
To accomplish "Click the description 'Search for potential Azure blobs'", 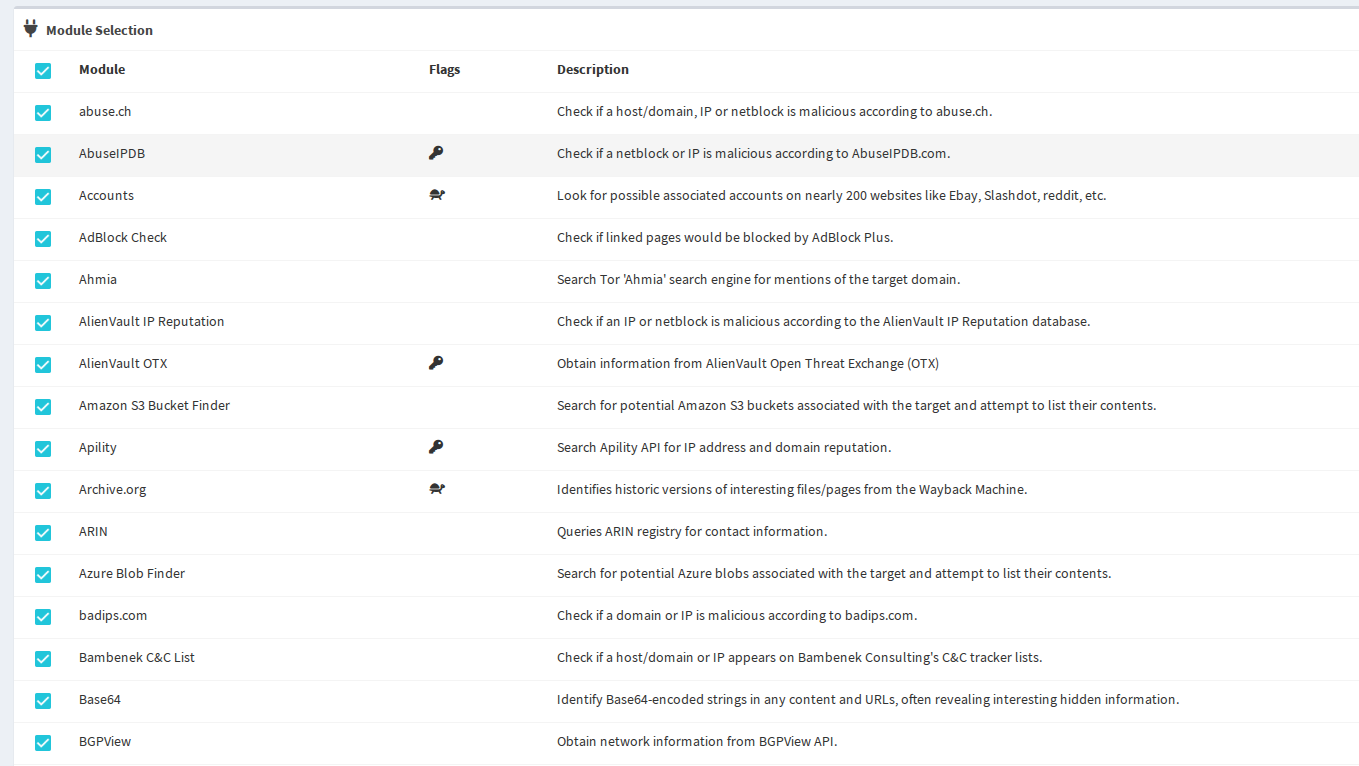I will click(x=834, y=573).
